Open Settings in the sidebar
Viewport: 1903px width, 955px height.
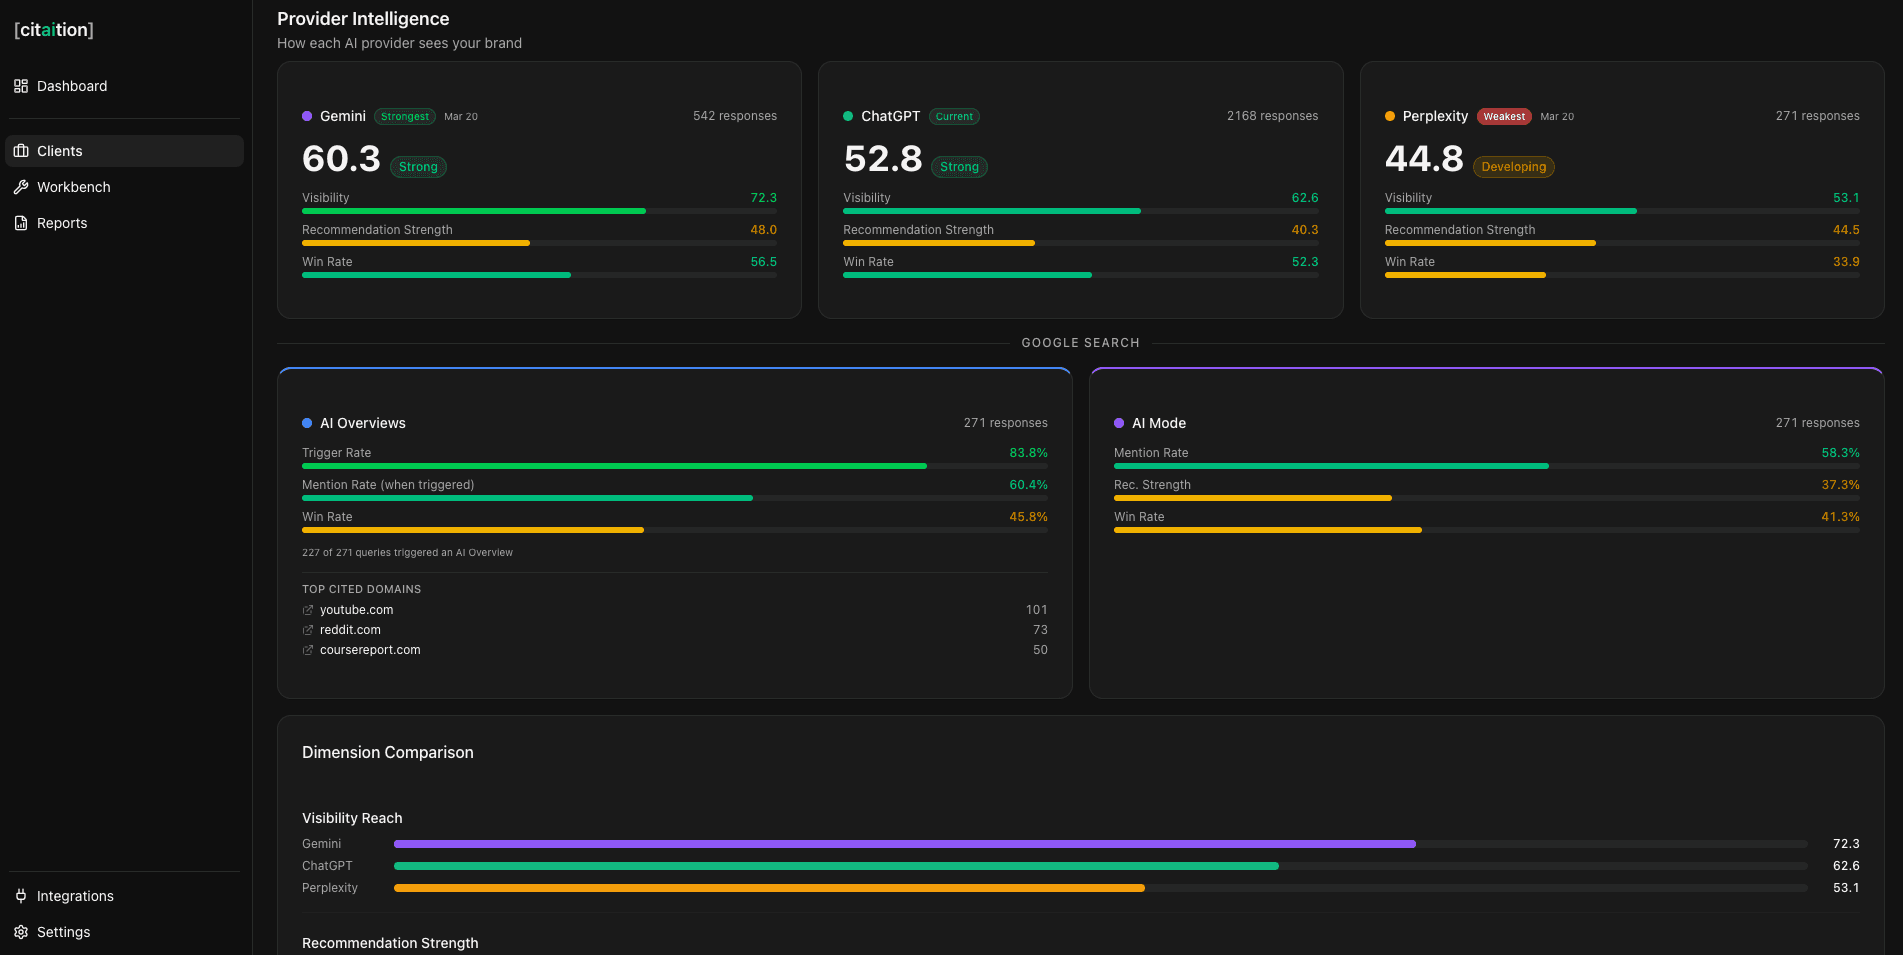125,932
